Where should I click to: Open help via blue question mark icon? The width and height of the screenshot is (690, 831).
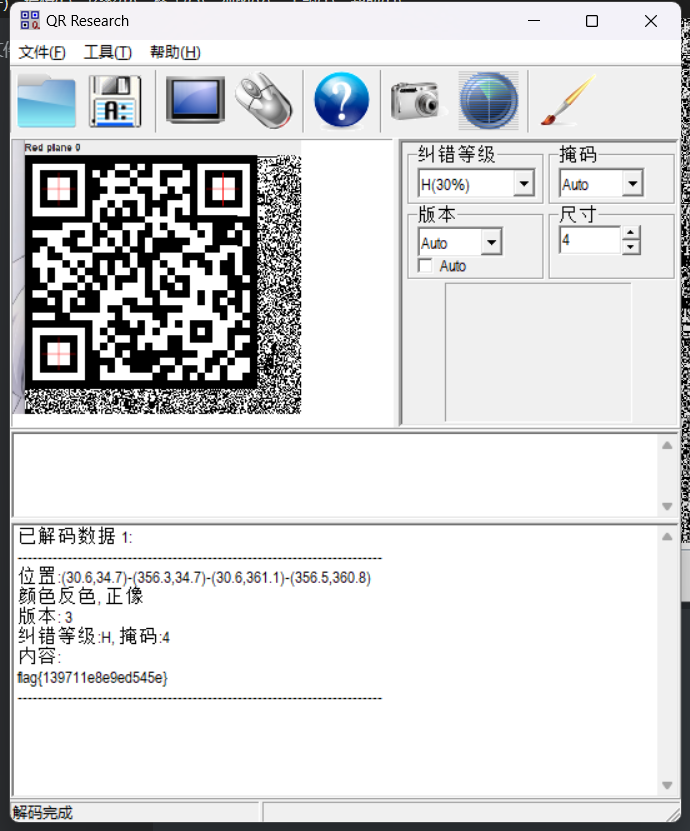click(341, 101)
